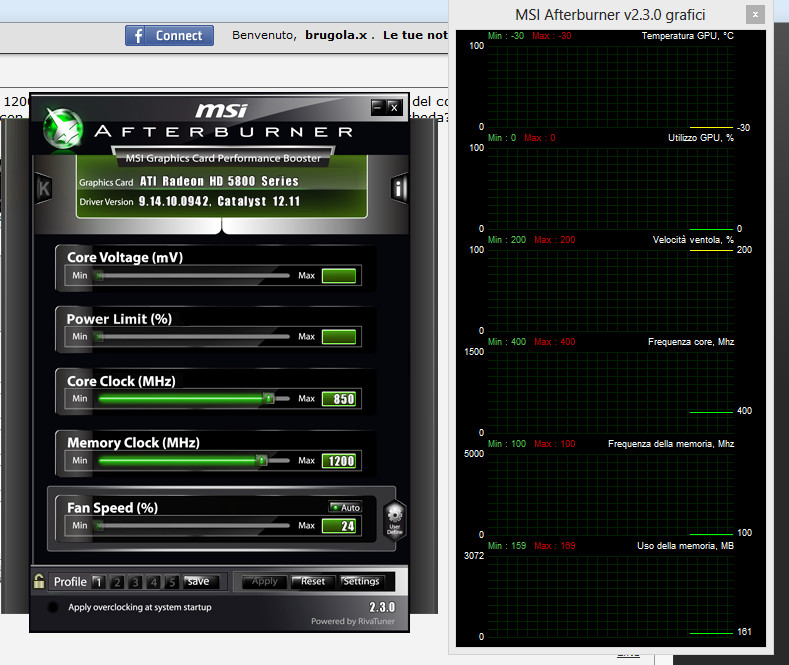The width and height of the screenshot is (789, 665).
Task: Click the Core Clock slider handle
Action: pyautogui.click(x=269, y=398)
